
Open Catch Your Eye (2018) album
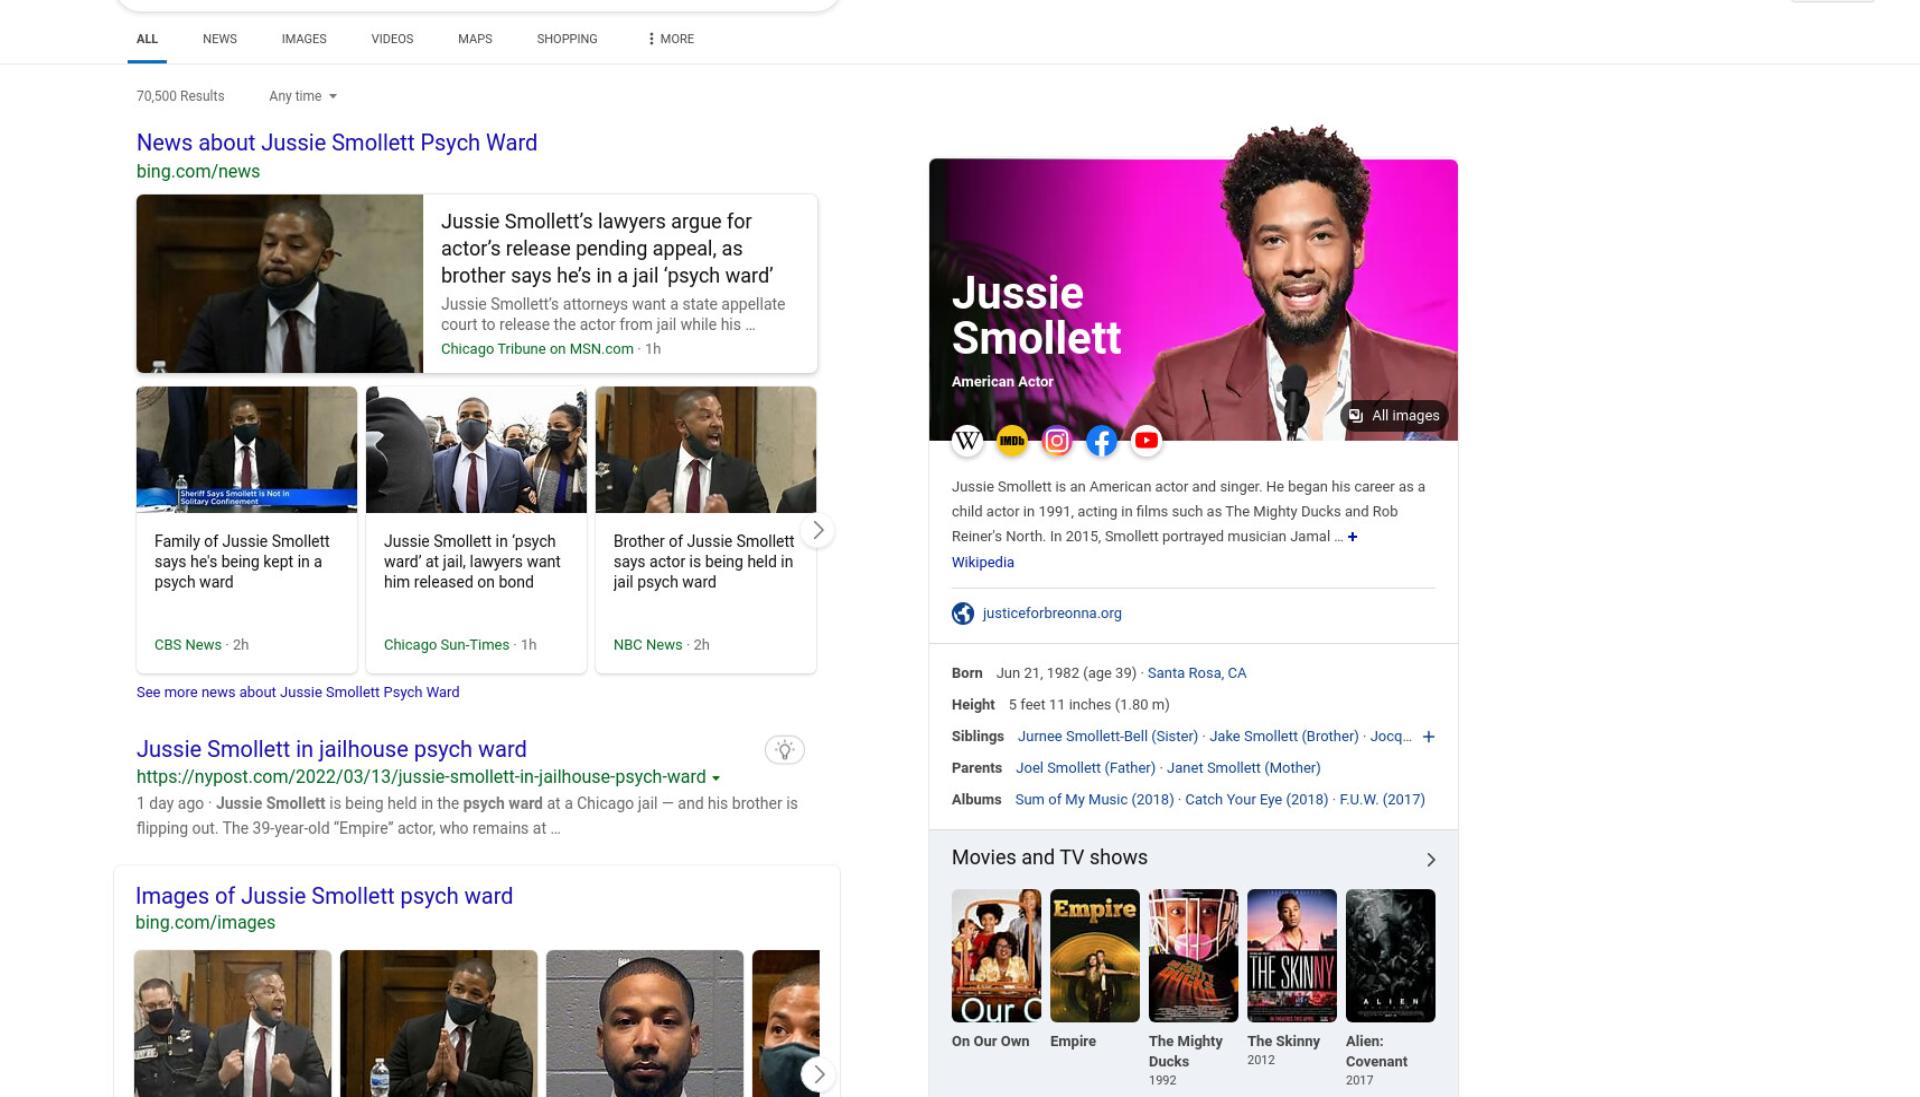(1256, 799)
